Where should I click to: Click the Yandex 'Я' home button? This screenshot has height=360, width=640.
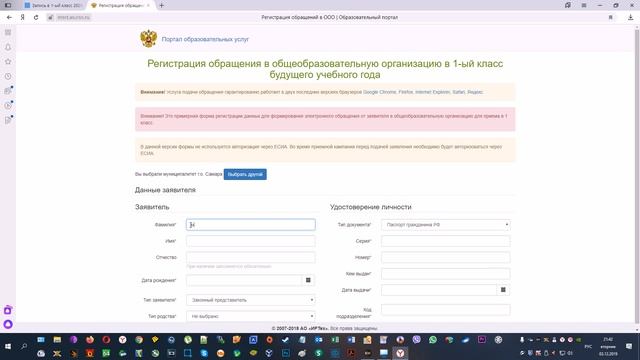(x=22, y=17)
